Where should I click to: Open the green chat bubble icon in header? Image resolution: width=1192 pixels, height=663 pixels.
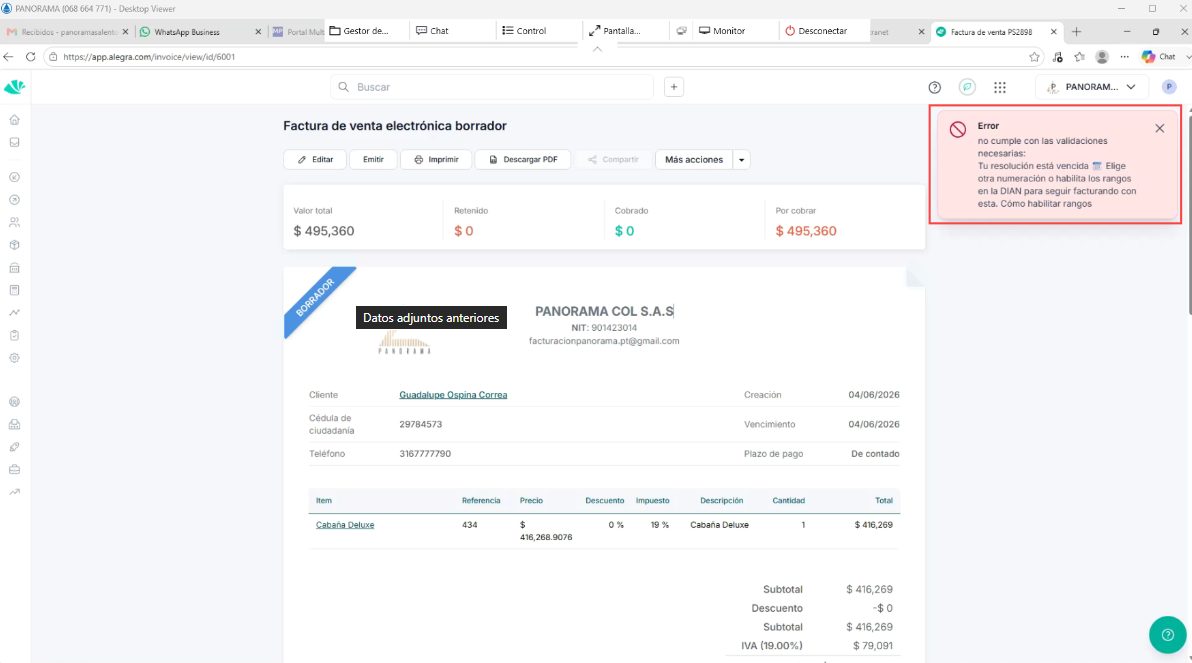pos(967,87)
